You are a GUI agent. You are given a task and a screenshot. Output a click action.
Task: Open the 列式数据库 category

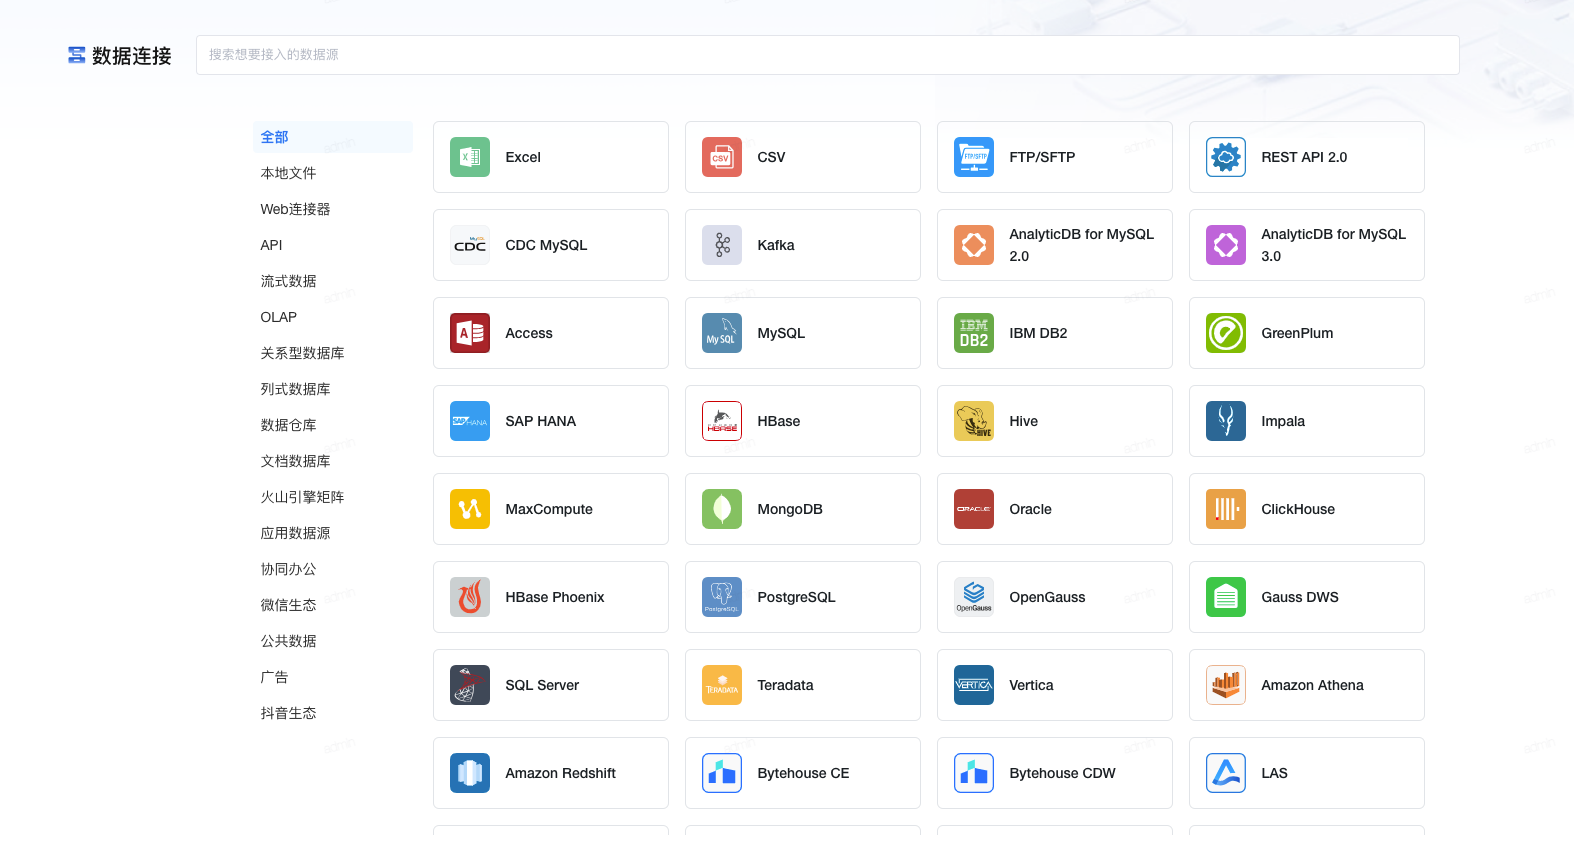click(x=333, y=389)
